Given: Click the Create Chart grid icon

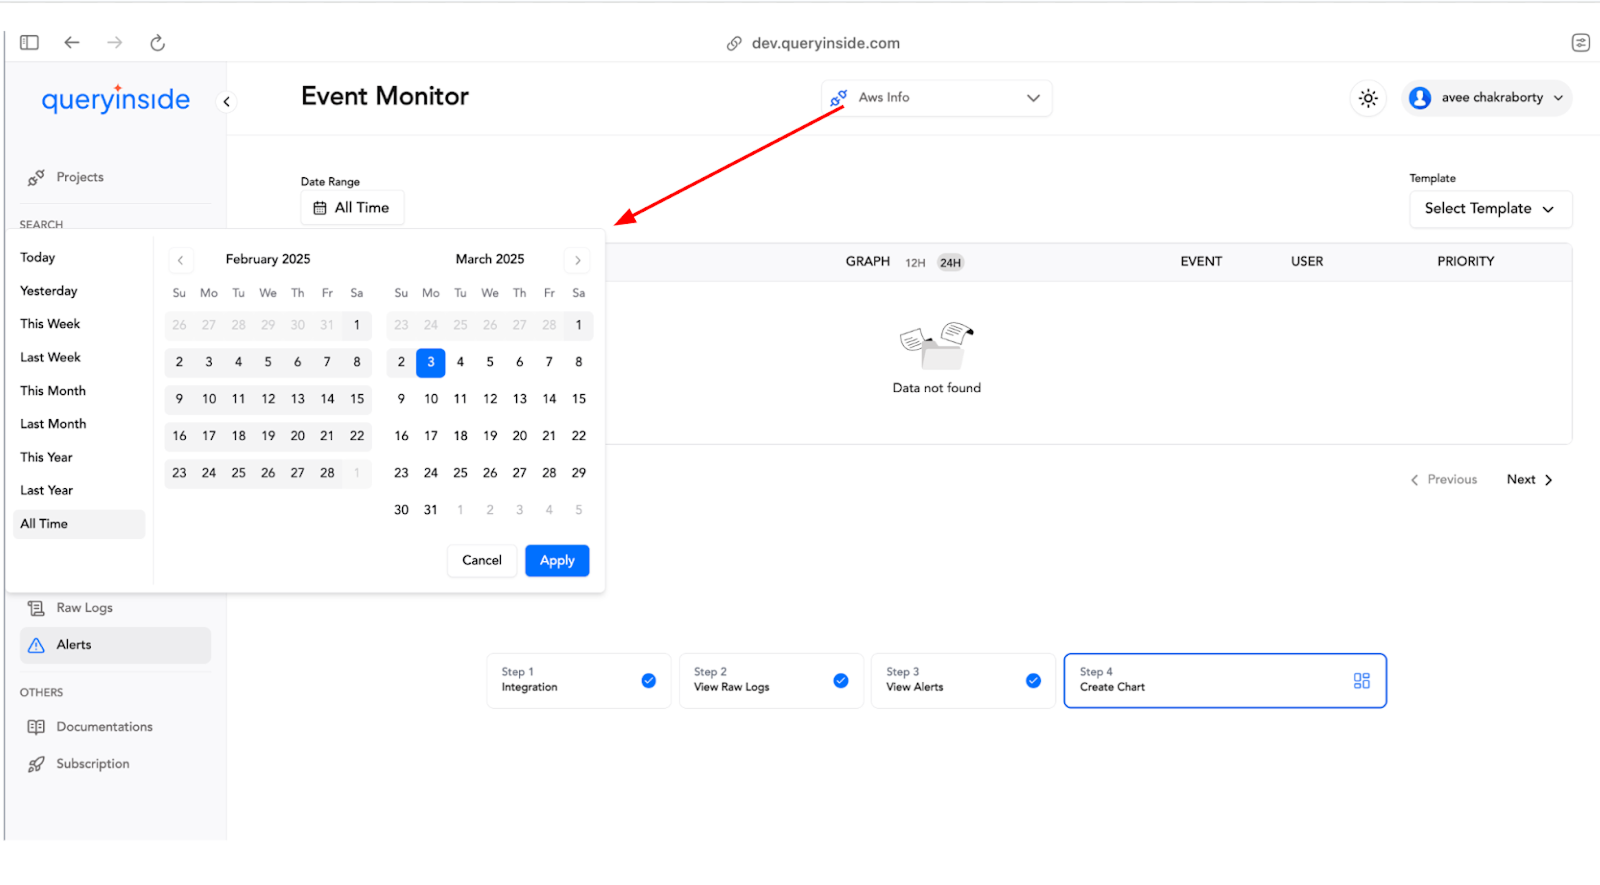Looking at the screenshot, I should 1361,681.
